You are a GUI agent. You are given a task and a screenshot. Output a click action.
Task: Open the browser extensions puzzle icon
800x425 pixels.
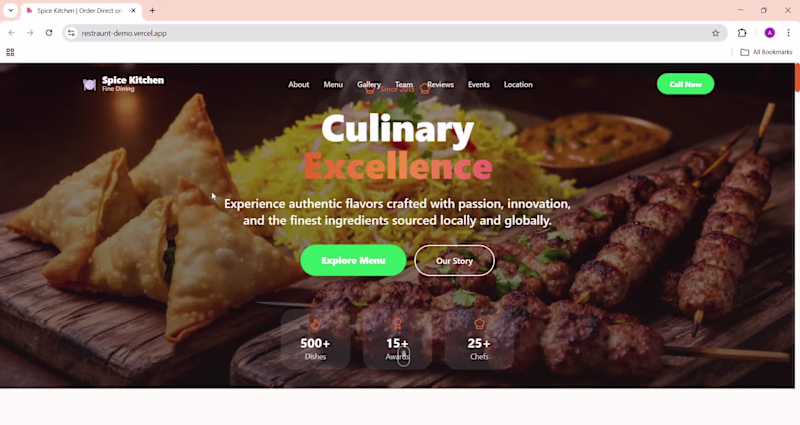pos(742,33)
